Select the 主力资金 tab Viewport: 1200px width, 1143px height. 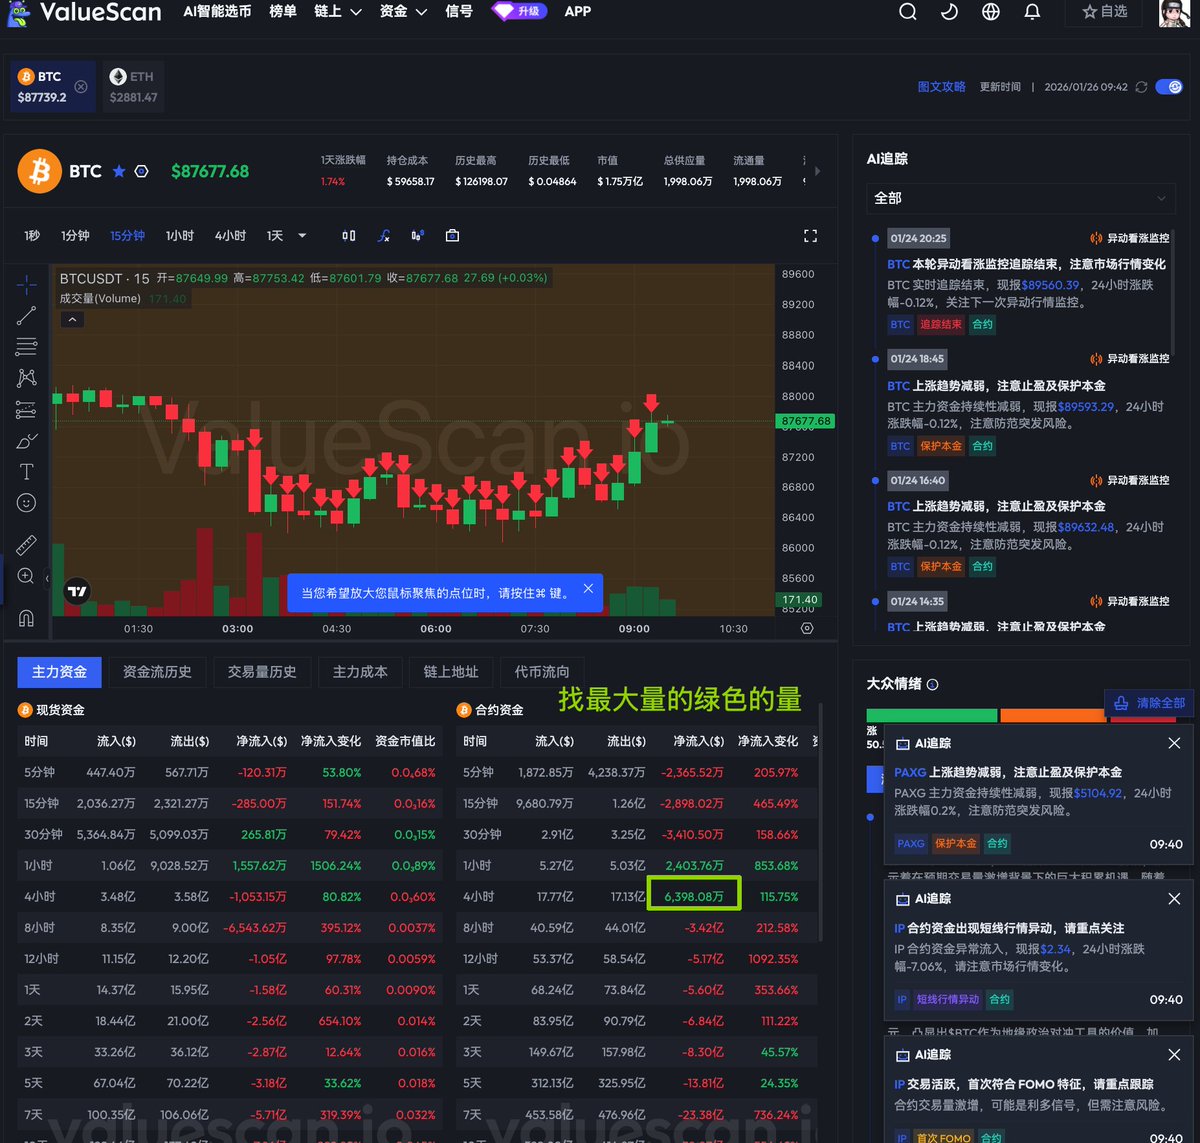59,672
